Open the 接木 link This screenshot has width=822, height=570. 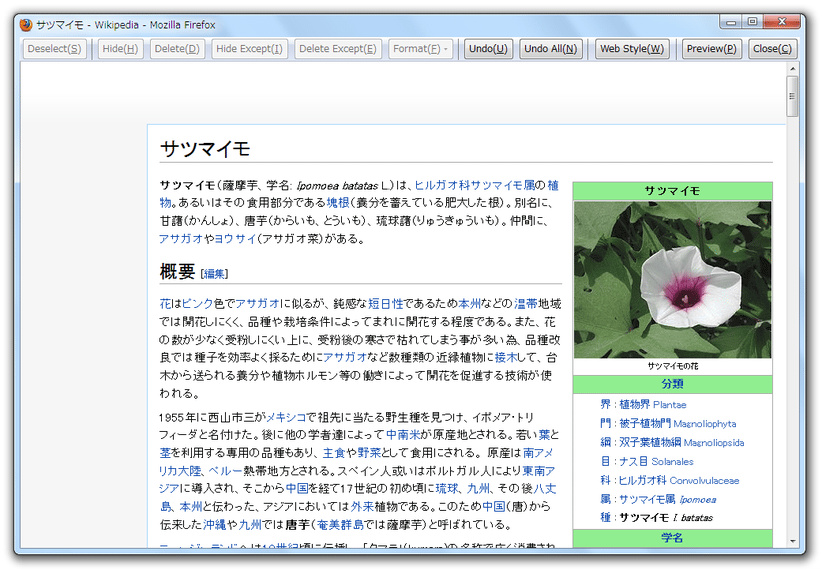tap(506, 358)
